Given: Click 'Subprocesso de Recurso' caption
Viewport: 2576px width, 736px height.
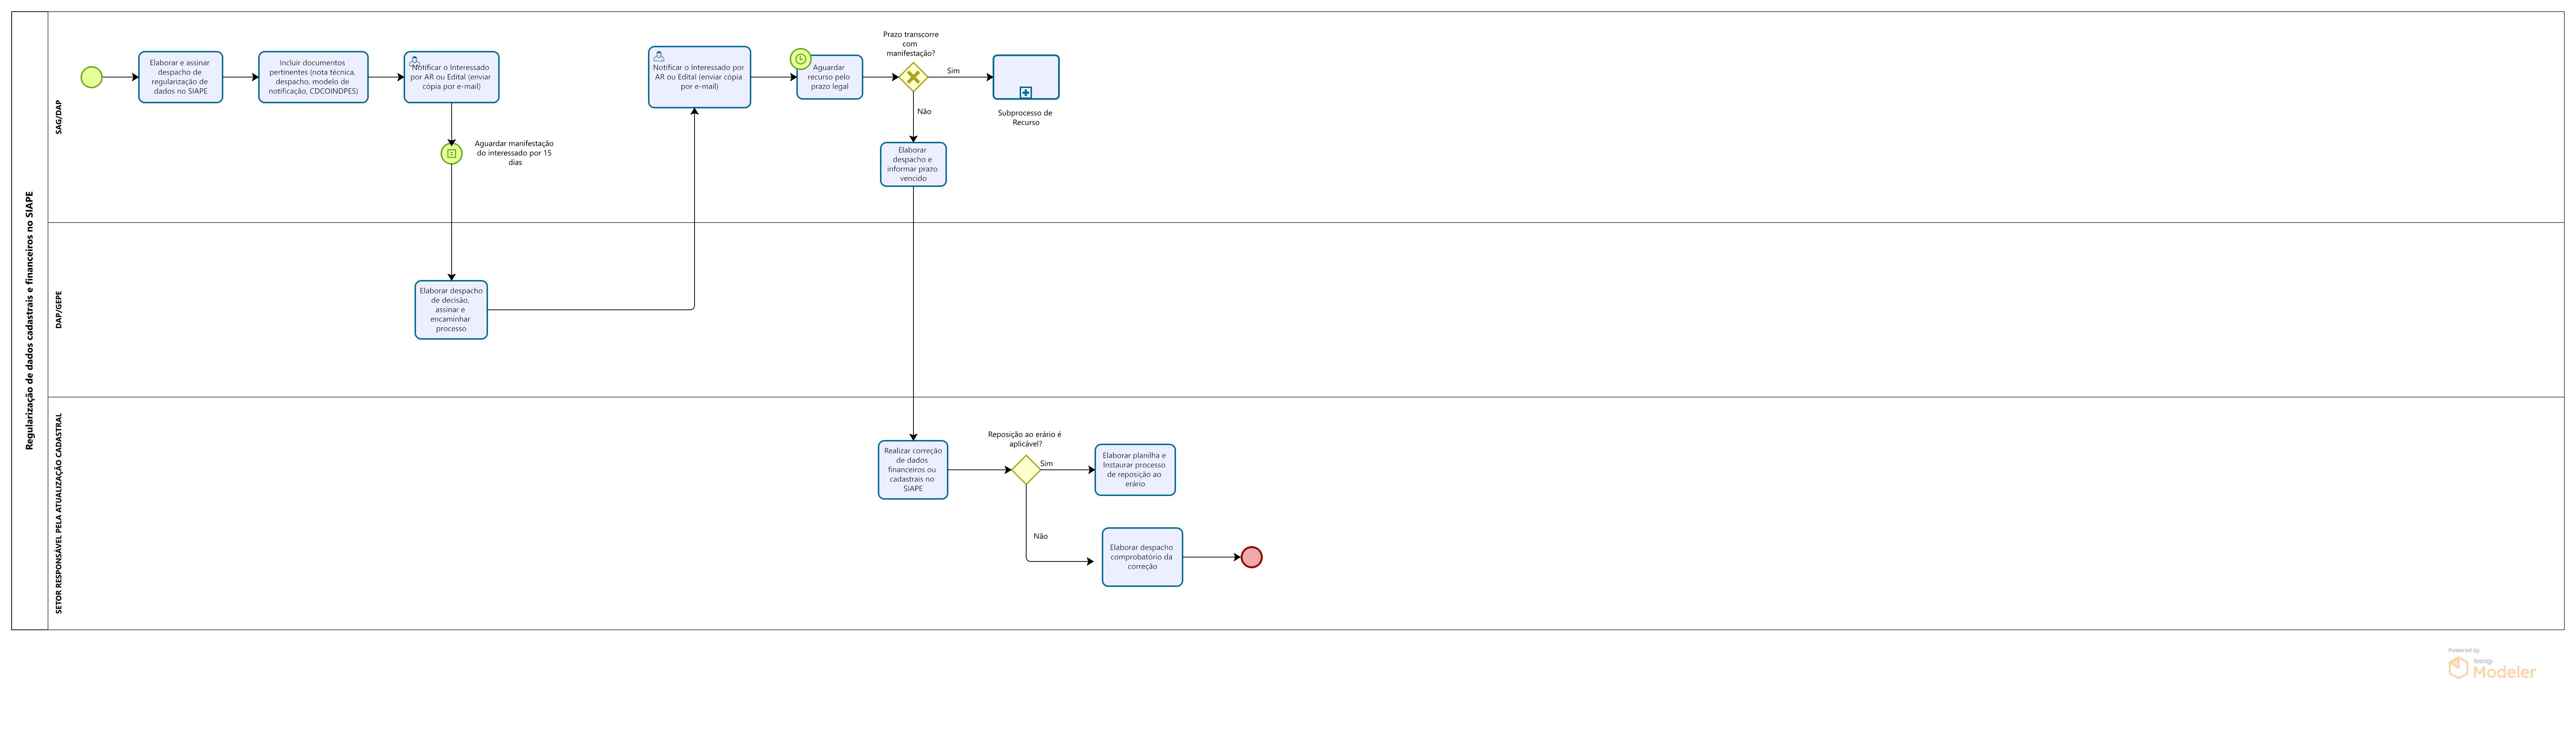Looking at the screenshot, I should pos(1025,118).
